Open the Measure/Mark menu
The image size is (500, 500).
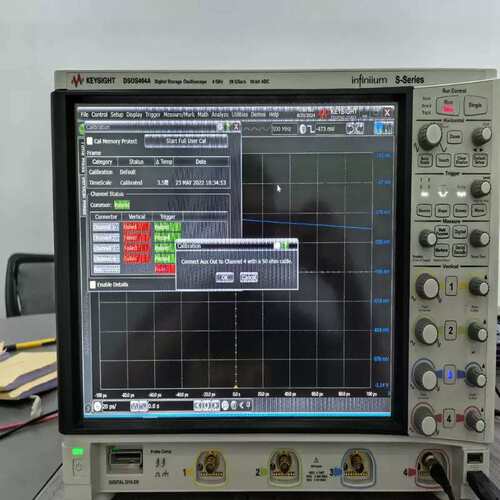(179, 115)
